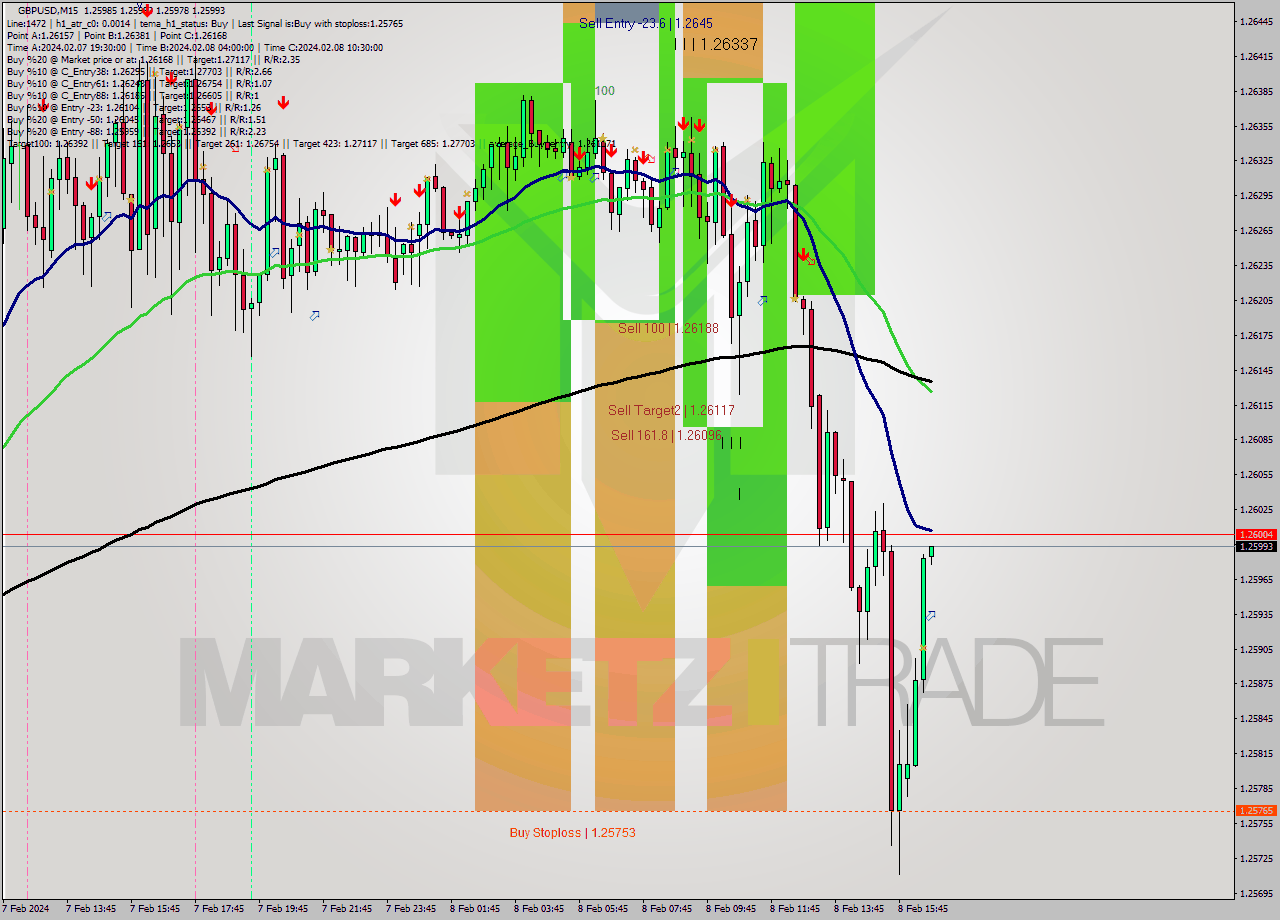This screenshot has width=1280, height=920.
Task: Select the 'Sell Entry -23.6 | 1.2645' label
Action: click(x=646, y=23)
